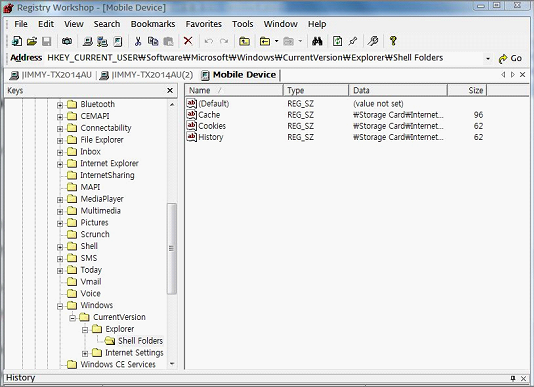Click the camera snapshot toolbar icon
534x387 pixels.
tap(67, 41)
